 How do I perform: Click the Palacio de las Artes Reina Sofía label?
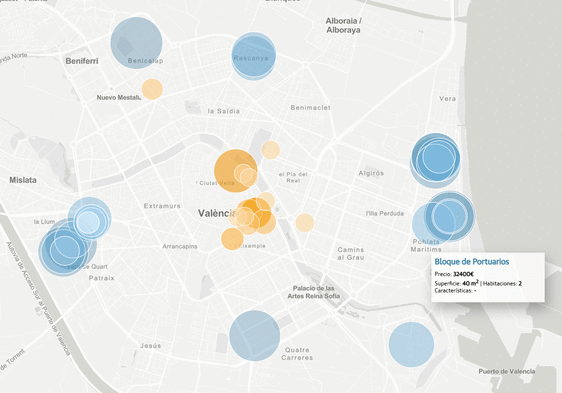click(314, 292)
